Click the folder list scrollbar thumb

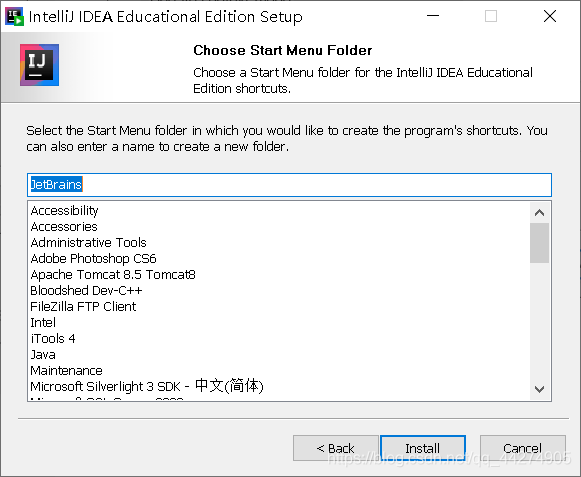[x=540, y=243]
